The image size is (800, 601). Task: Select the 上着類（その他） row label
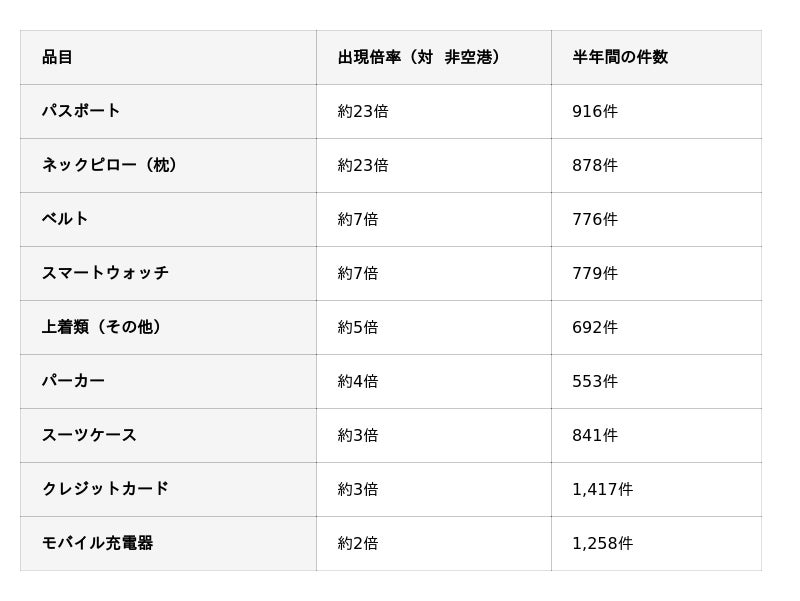pos(103,327)
